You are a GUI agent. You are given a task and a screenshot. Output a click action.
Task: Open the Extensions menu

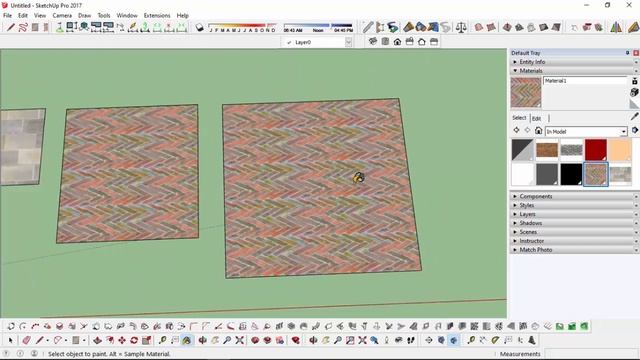pyautogui.click(x=157, y=16)
